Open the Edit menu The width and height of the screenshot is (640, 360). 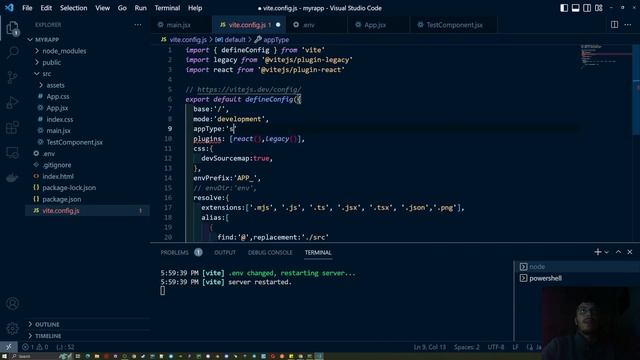[46, 8]
